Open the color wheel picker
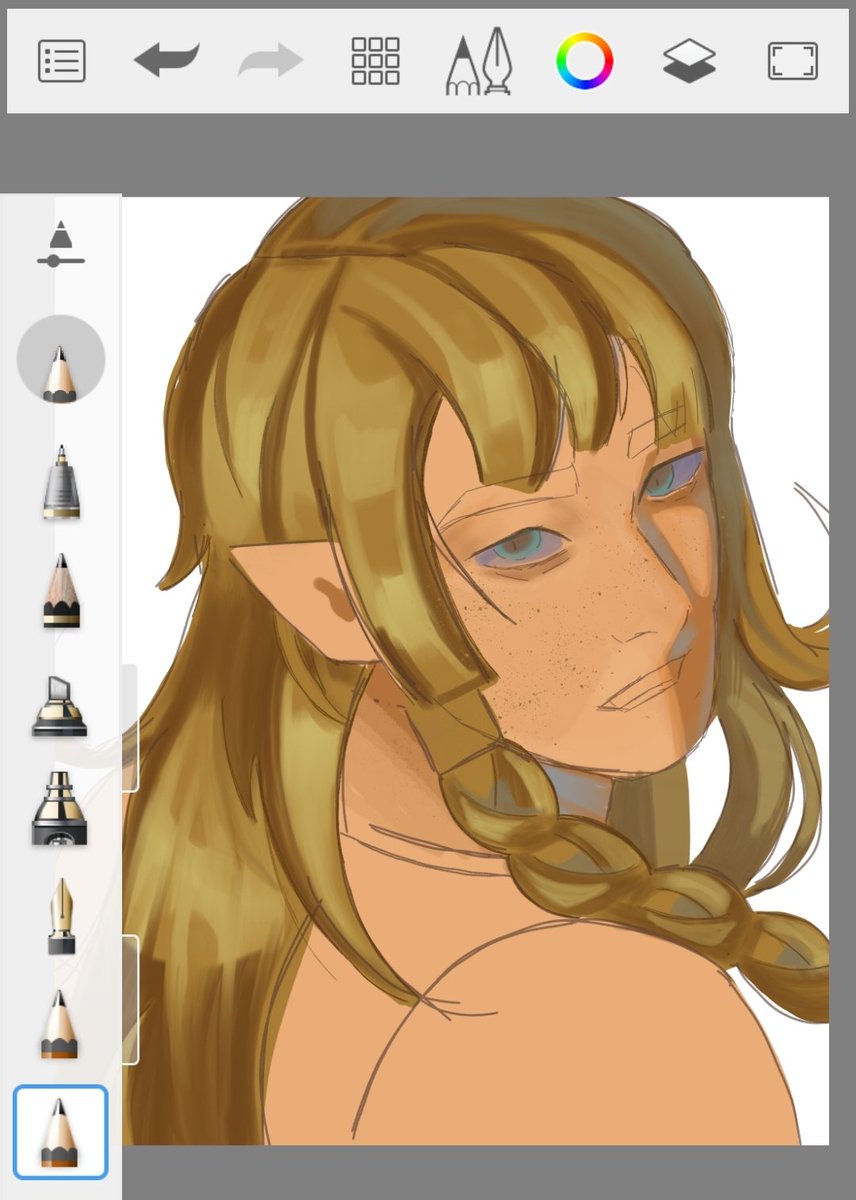Image resolution: width=856 pixels, height=1200 pixels. [585, 61]
